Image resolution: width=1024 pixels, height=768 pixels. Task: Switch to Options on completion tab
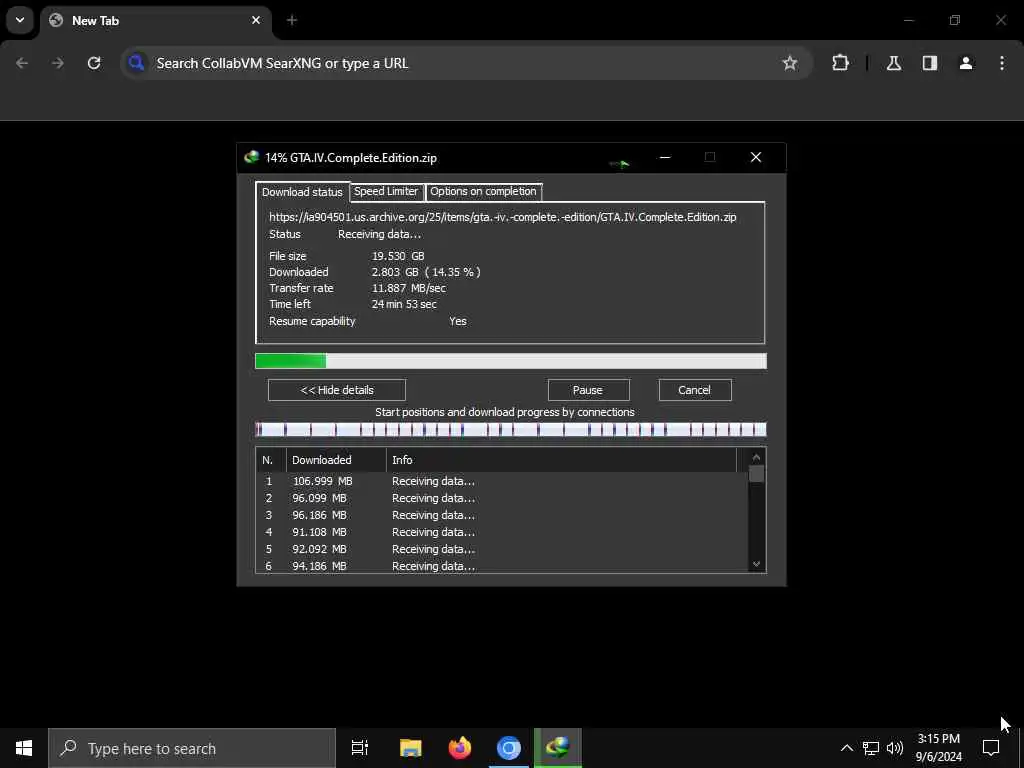click(x=483, y=191)
